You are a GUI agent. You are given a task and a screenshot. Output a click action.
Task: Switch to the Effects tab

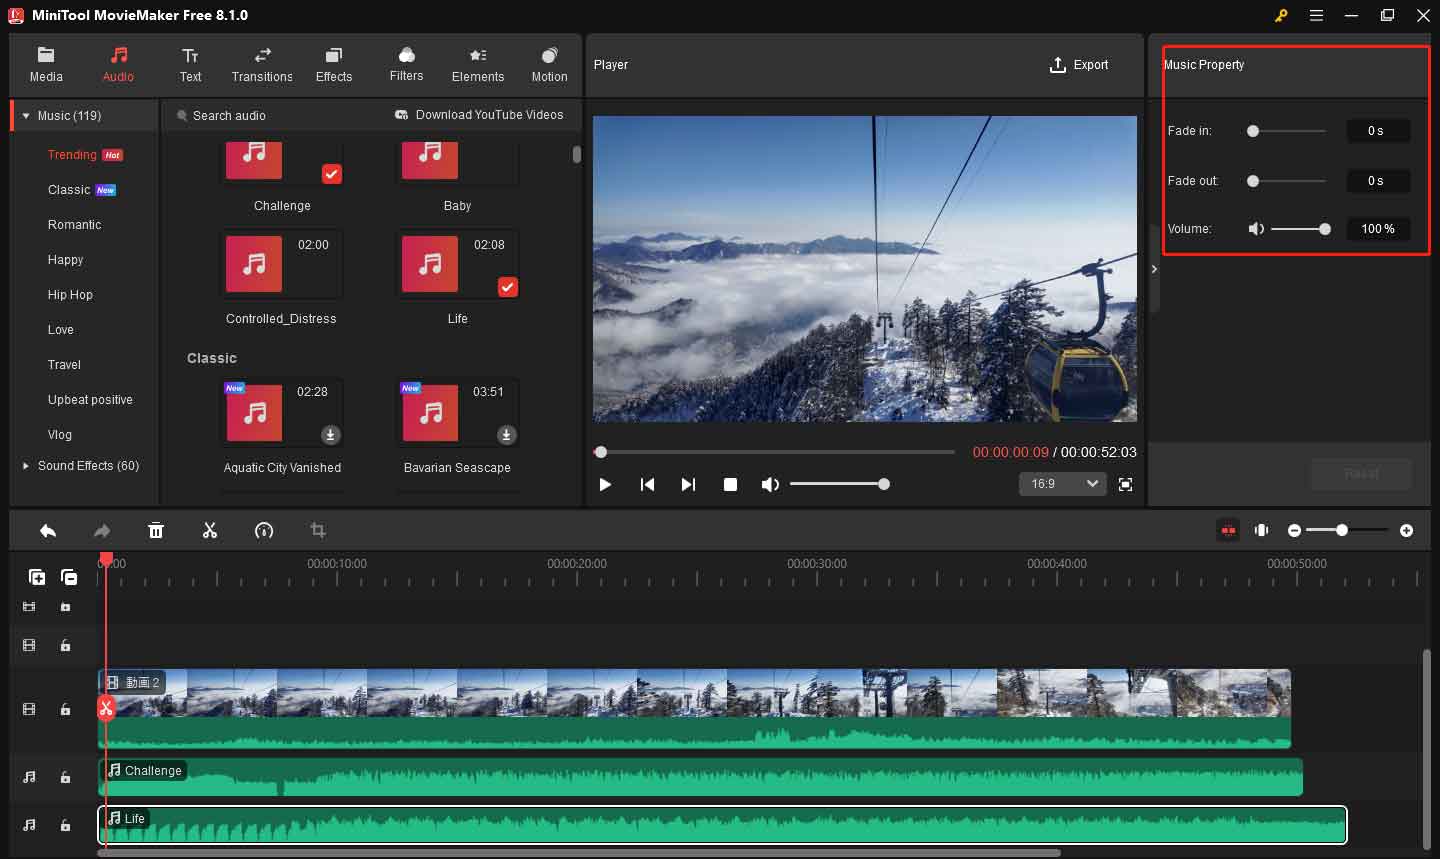click(334, 65)
